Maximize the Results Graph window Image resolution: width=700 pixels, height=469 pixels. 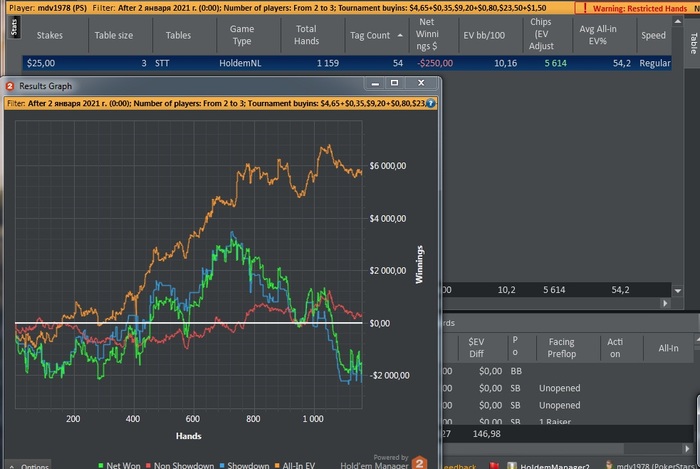click(395, 83)
